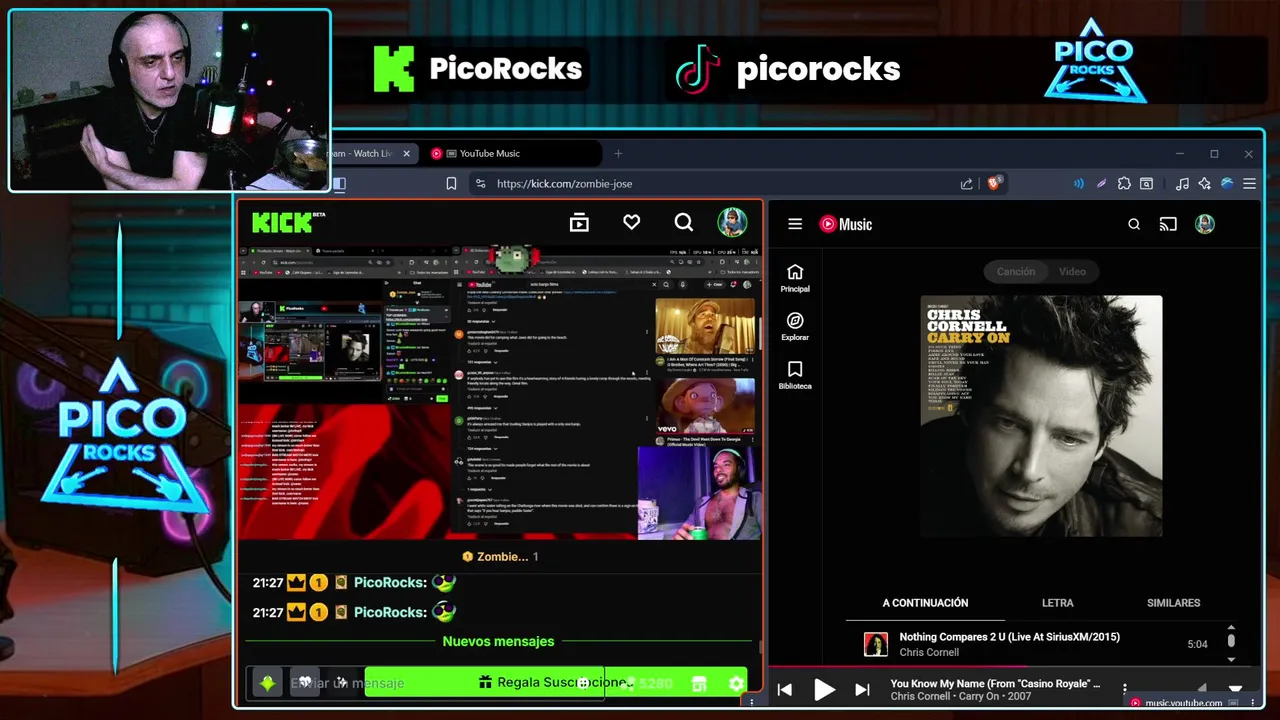Click Chris Cornell Carry On album art
Viewport: 1280px width, 720px height.
[x=1041, y=416]
